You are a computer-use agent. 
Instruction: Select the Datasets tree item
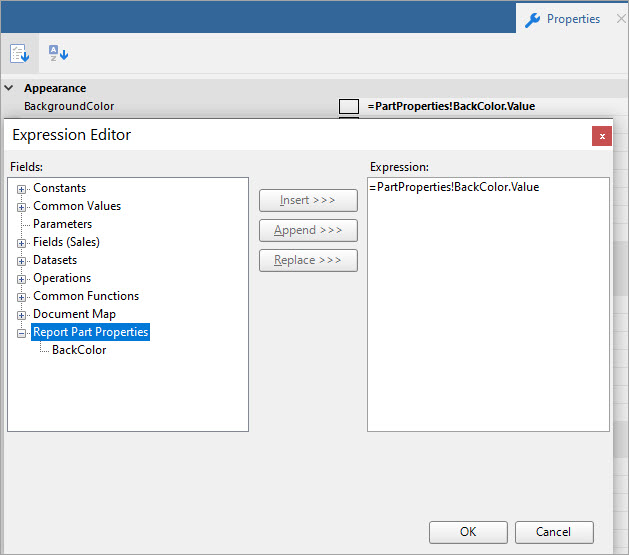pyautogui.click(x=55, y=260)
